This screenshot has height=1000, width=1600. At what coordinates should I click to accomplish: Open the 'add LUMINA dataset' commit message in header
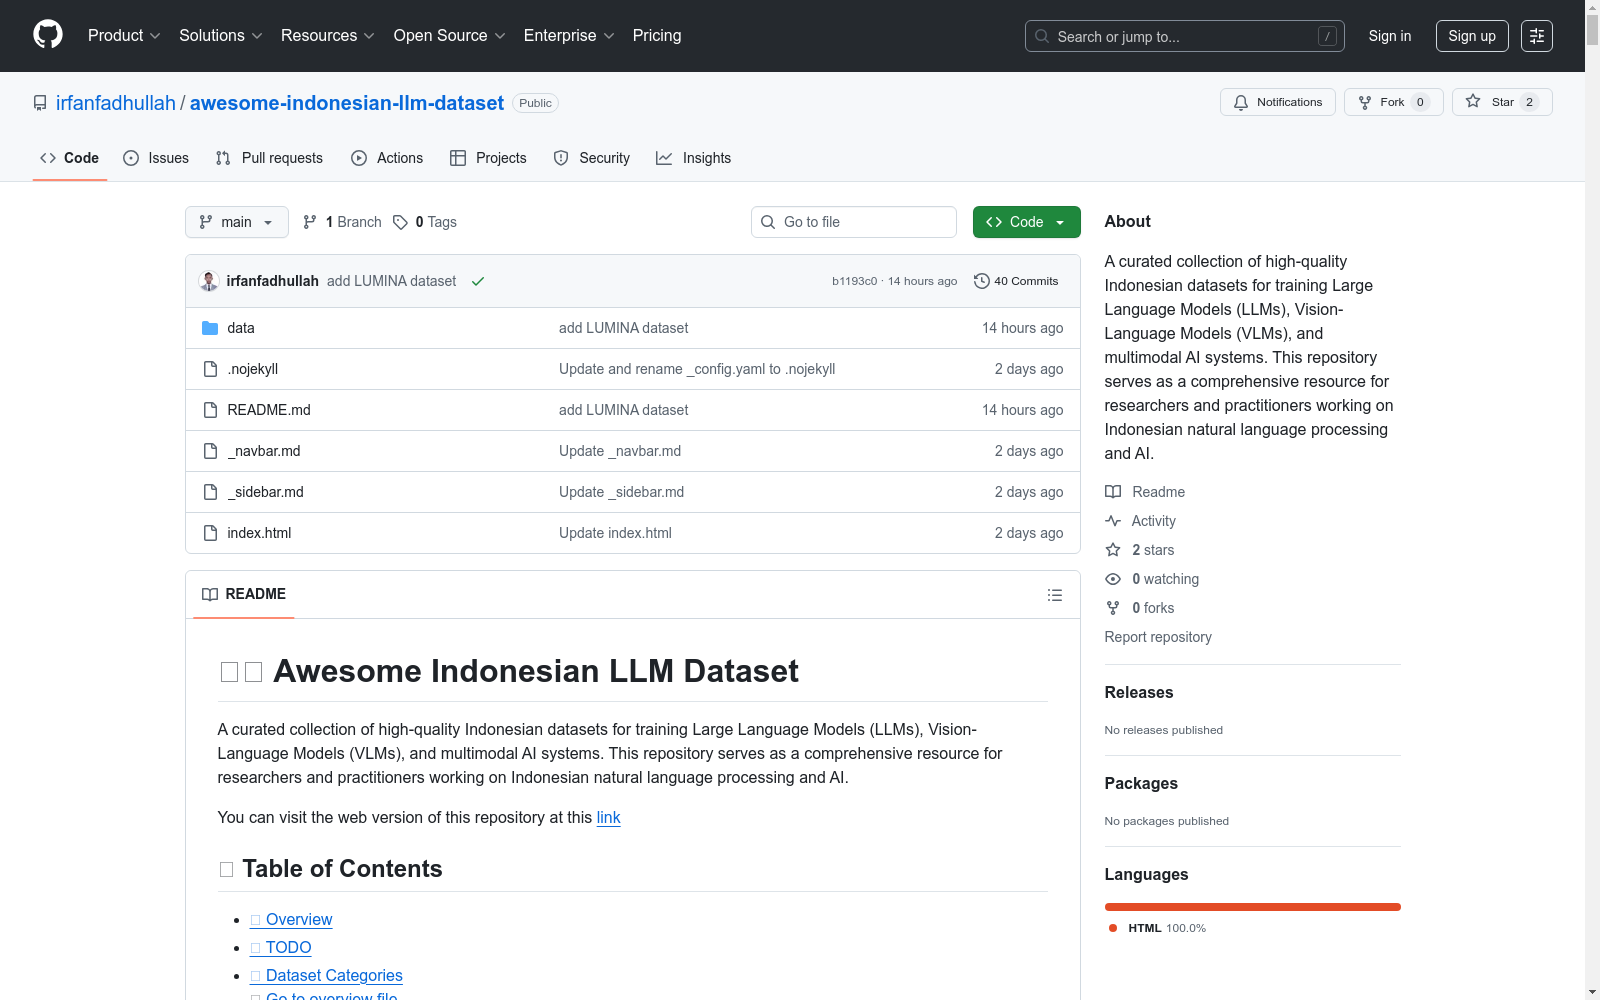pyautogui.click(x=391, y=281)
